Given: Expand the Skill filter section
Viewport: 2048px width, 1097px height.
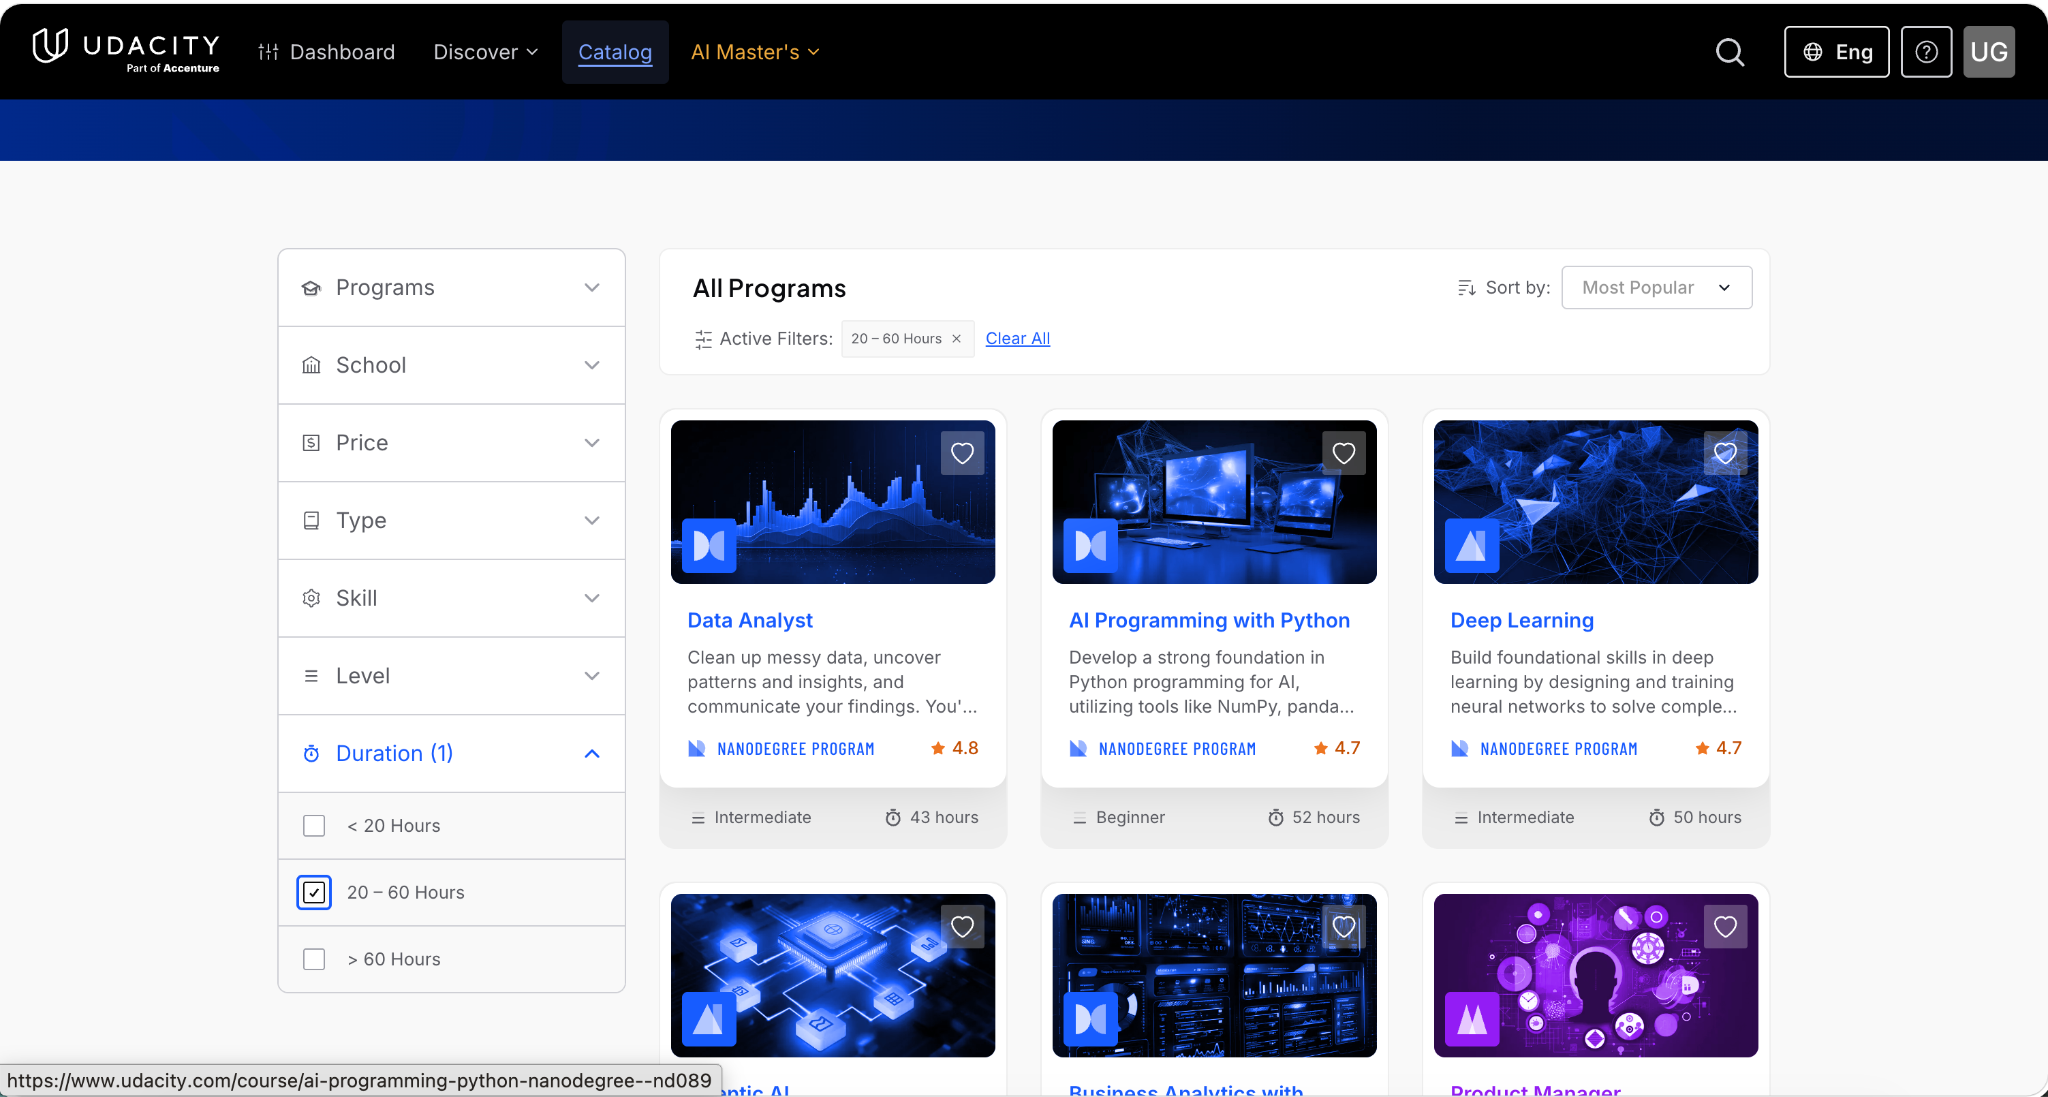Looking at the screenshot, I should pos(451,598).
